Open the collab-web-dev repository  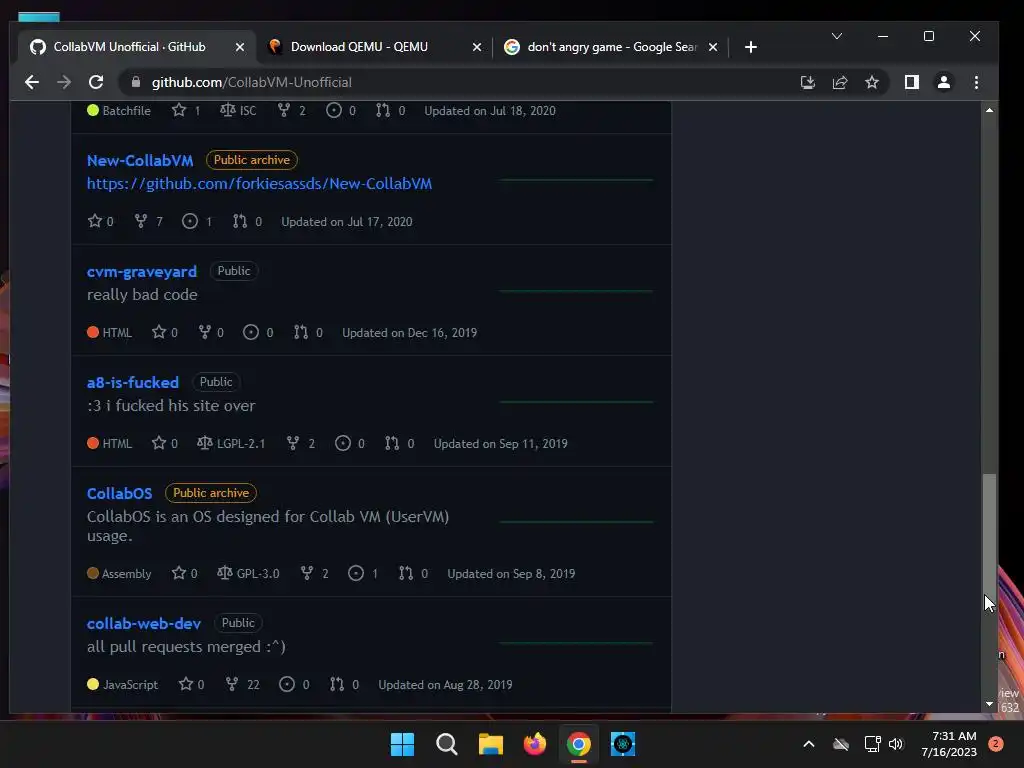click(144, 624)
